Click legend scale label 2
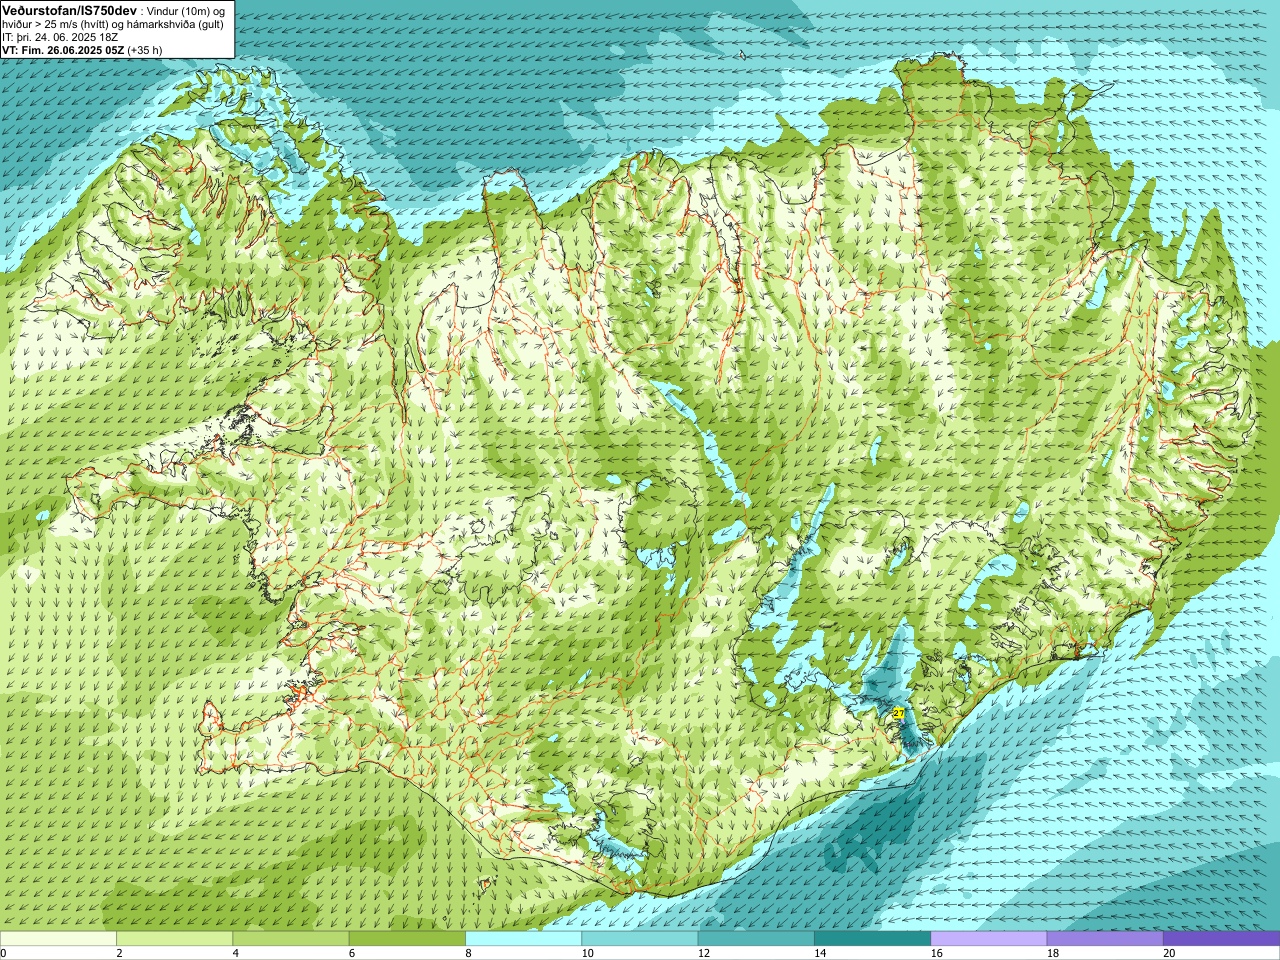This screenshot has width=1280, height=960. point(119,953)
